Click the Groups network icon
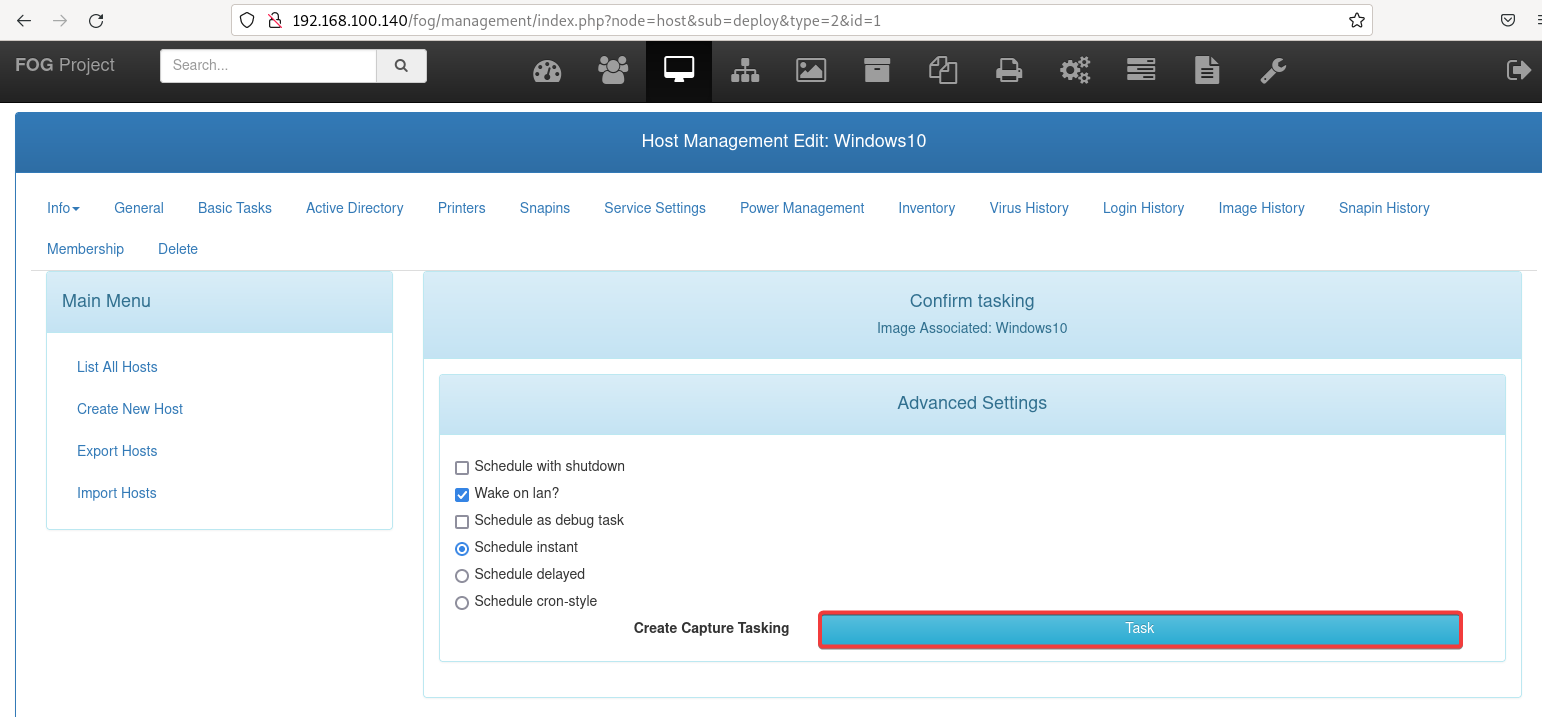The image size is (1542, 717). pyautogui.click(x=745, y=70)
